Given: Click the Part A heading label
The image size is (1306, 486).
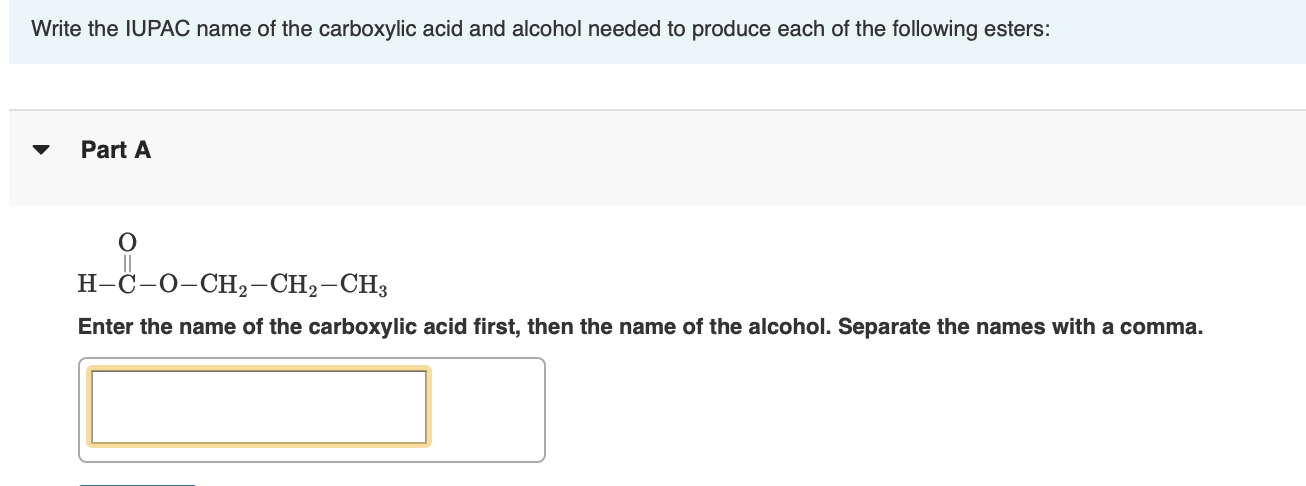Looking at the screenshot, I should 116,150.
